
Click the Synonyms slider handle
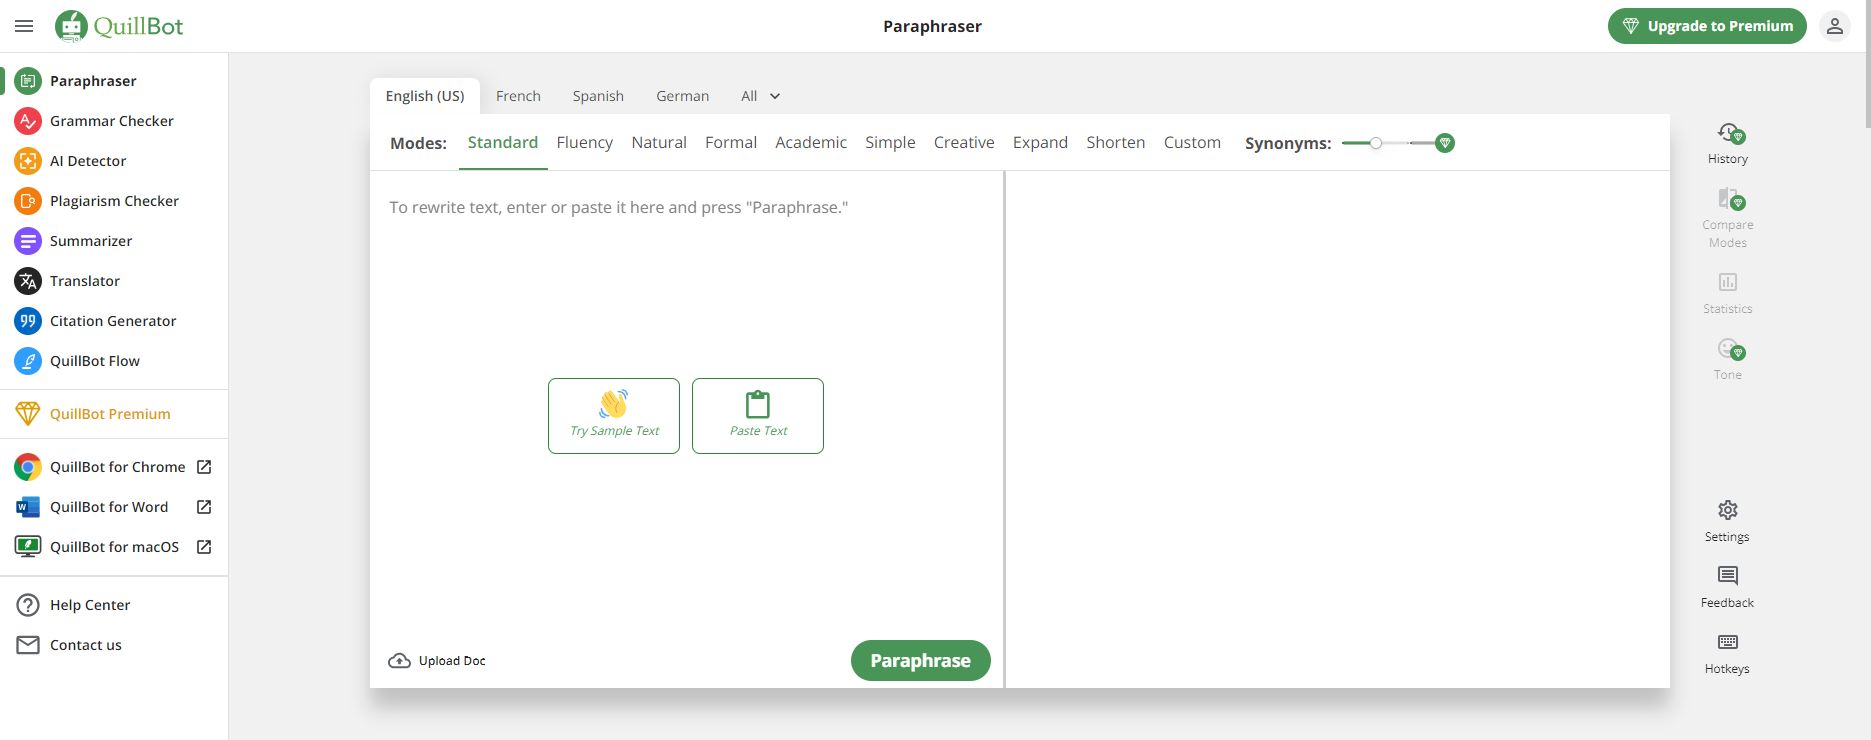[x=1376, y=143]
